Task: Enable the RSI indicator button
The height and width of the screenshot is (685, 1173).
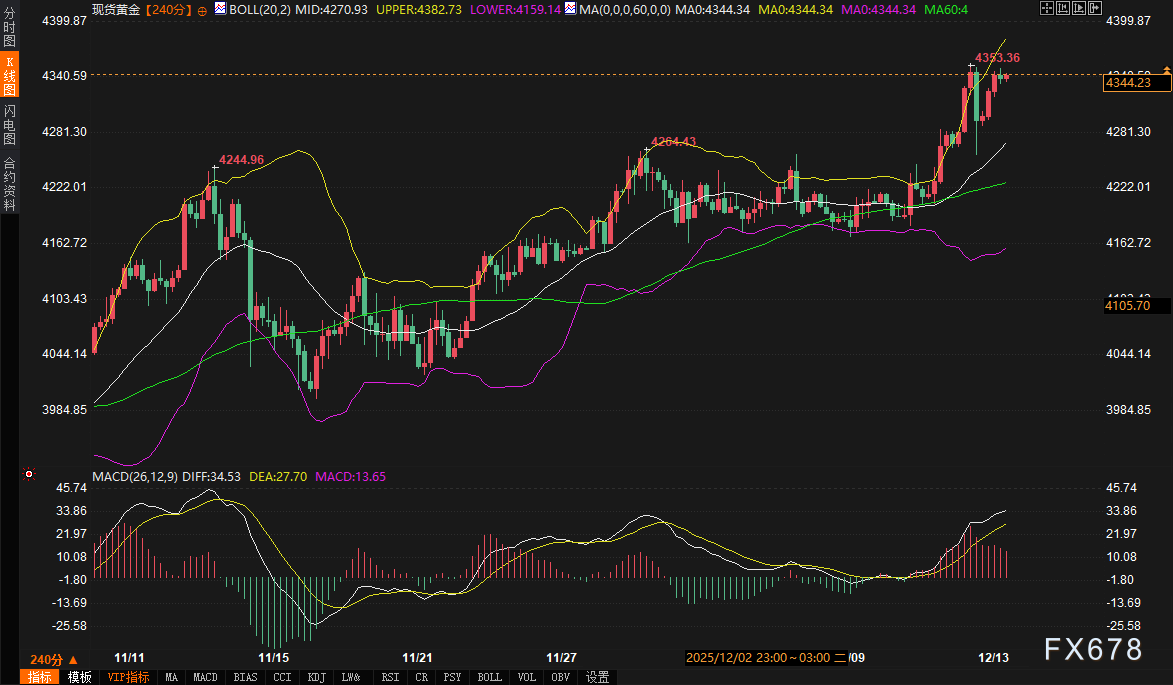Action: point(389,677)
